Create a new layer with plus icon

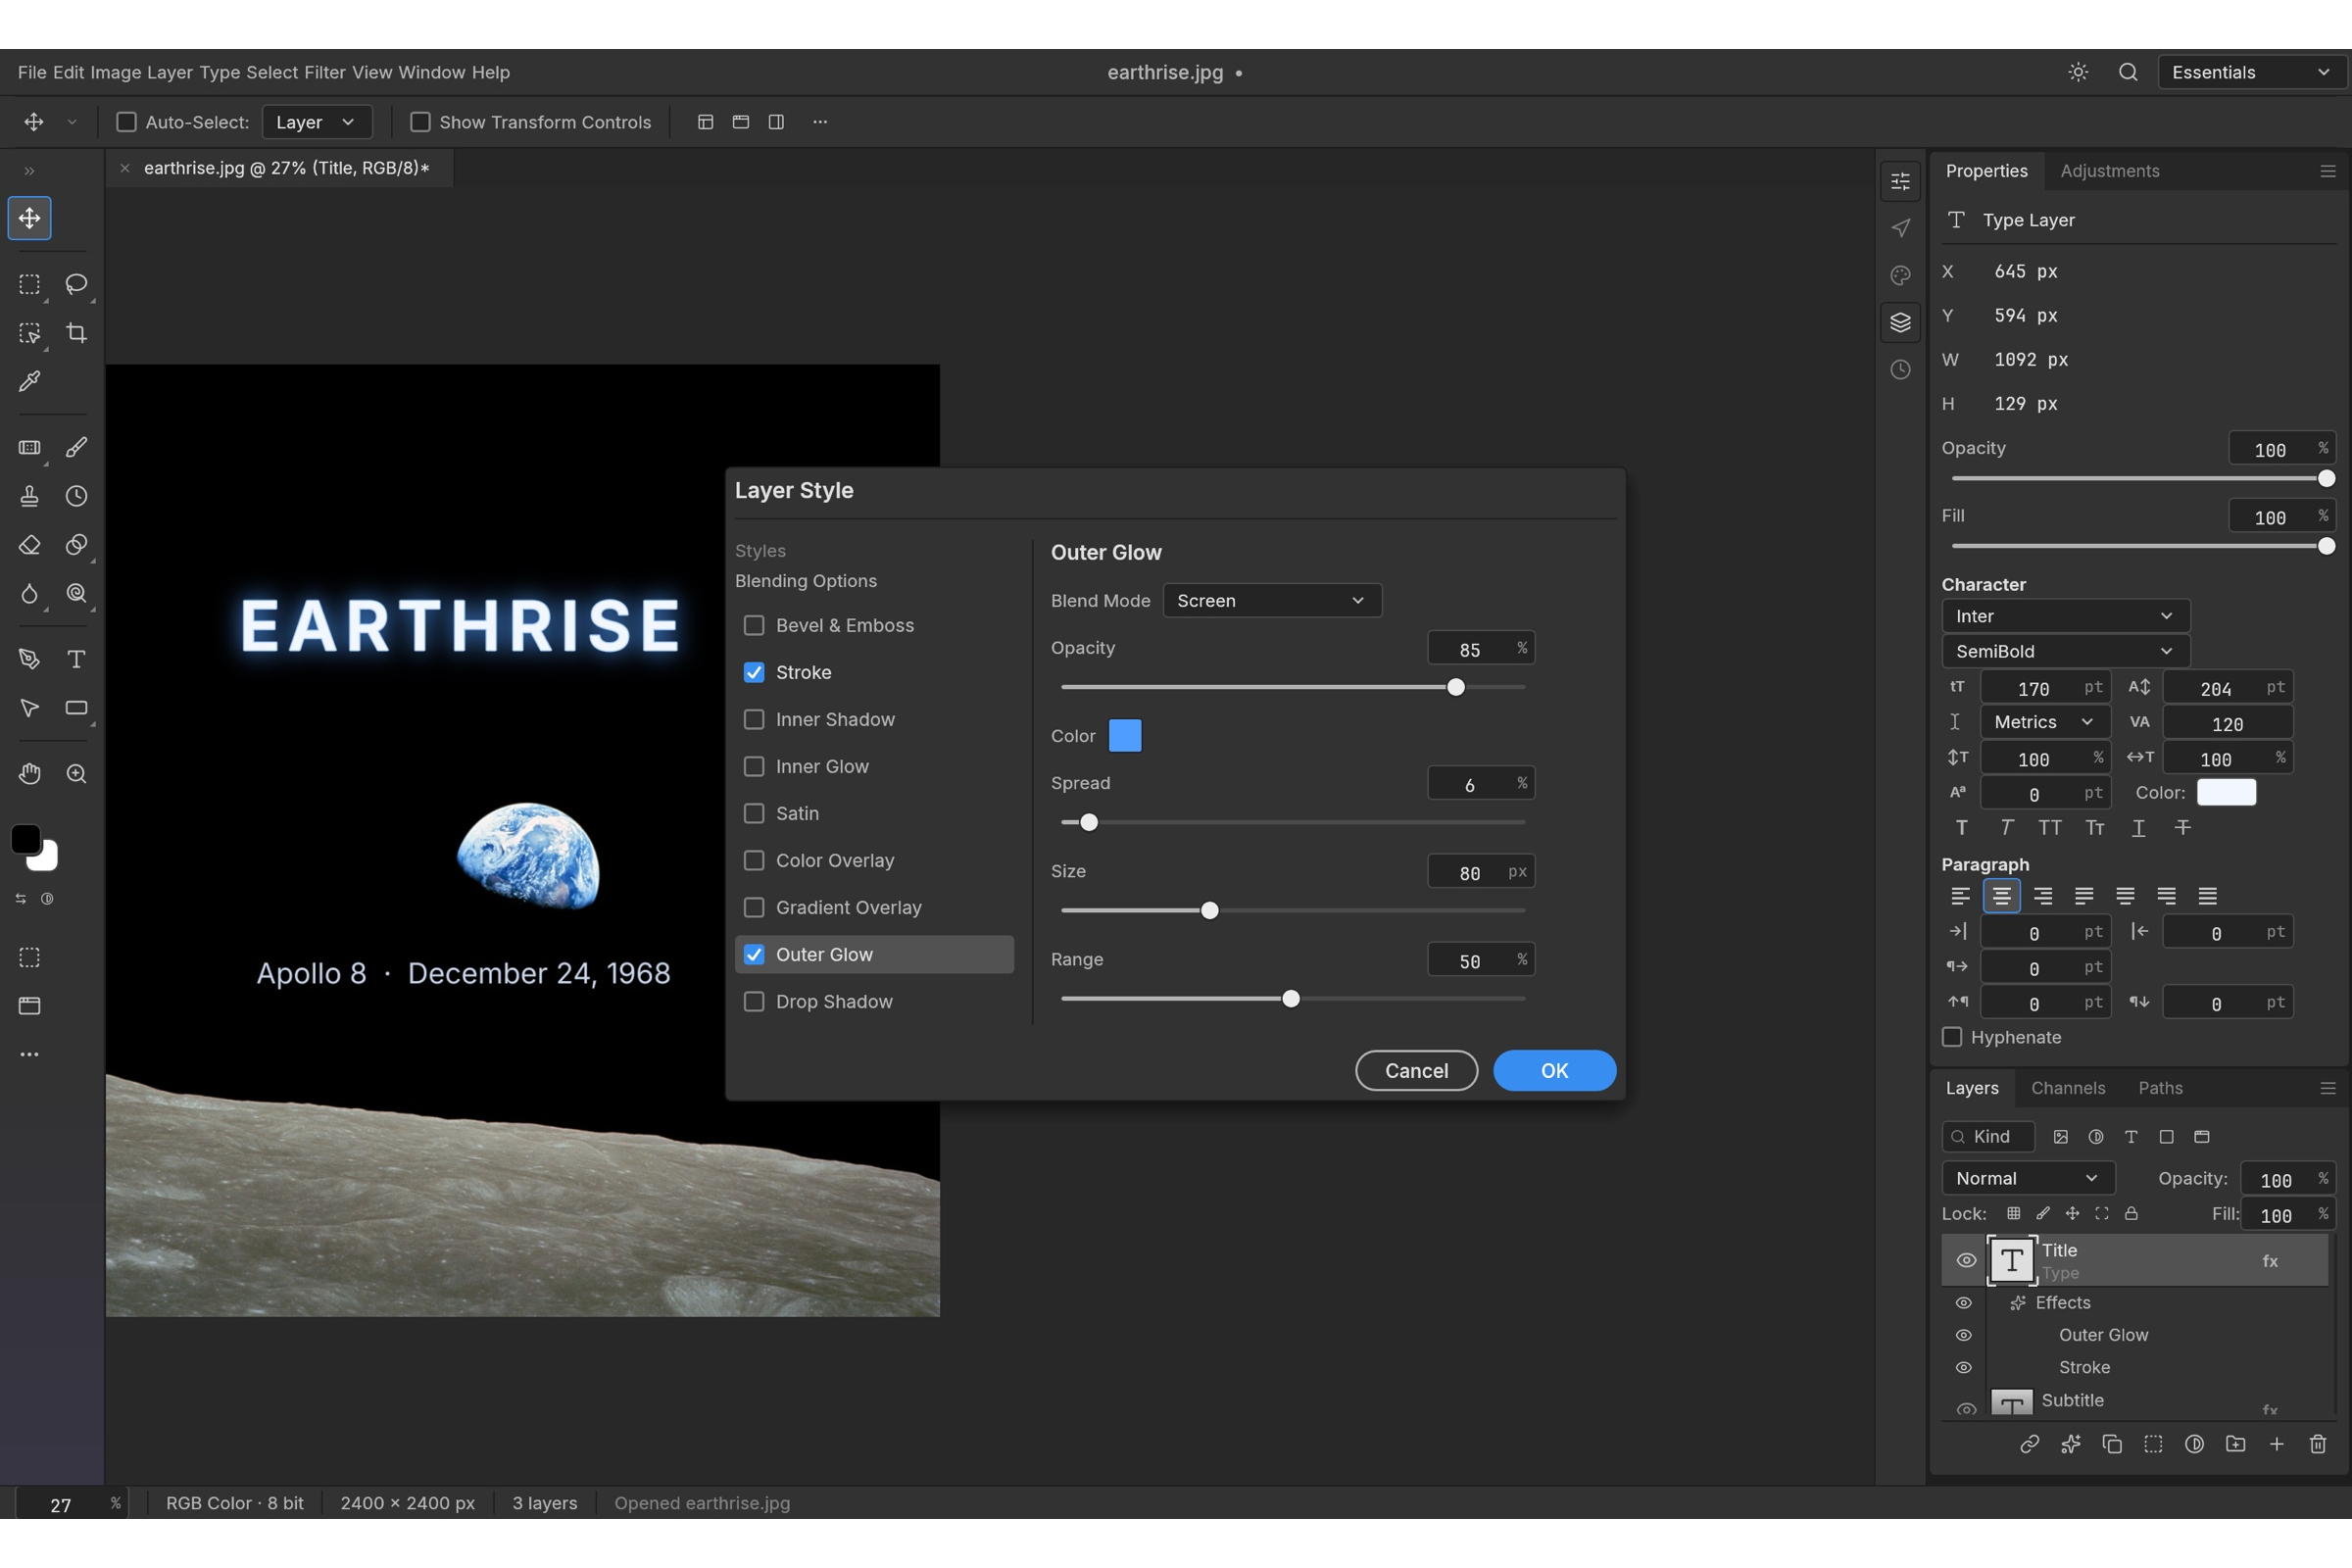click(x=2276, y=1444)
